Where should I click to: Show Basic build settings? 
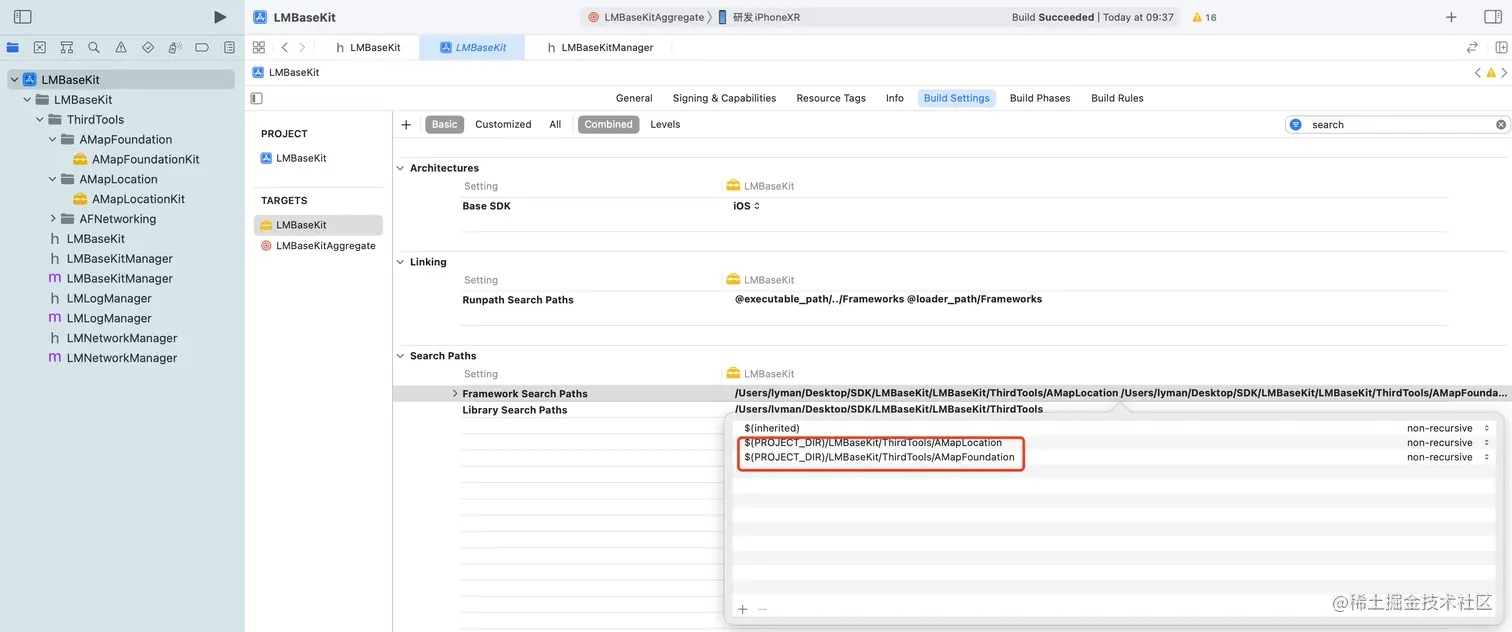[x=444, y=125]
